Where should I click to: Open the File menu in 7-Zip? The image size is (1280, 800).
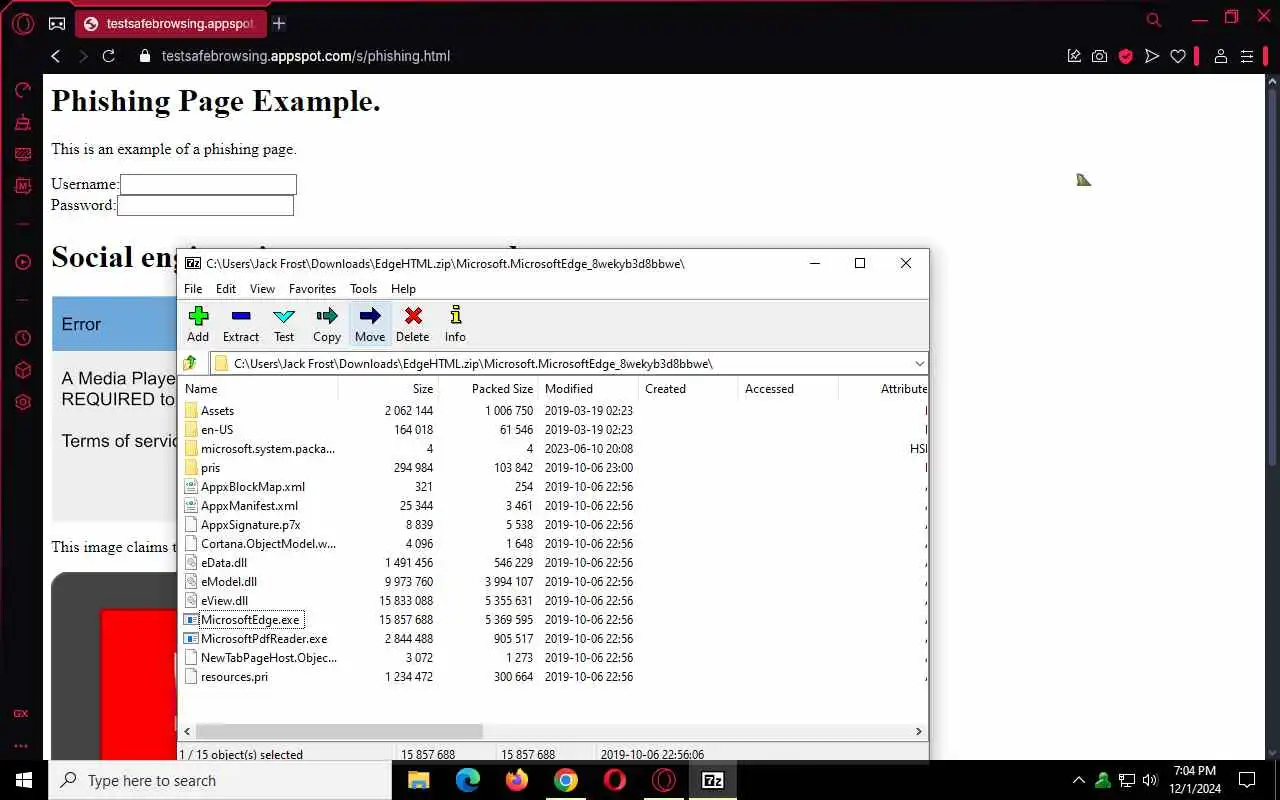coord(193,289)
